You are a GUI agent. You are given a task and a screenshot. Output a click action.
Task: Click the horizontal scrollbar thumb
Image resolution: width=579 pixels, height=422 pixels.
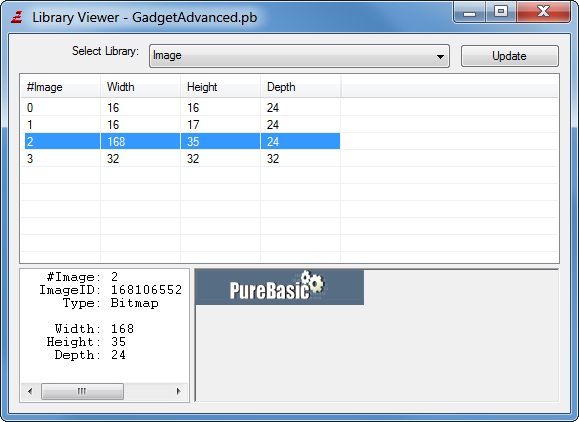coord(82,391)
